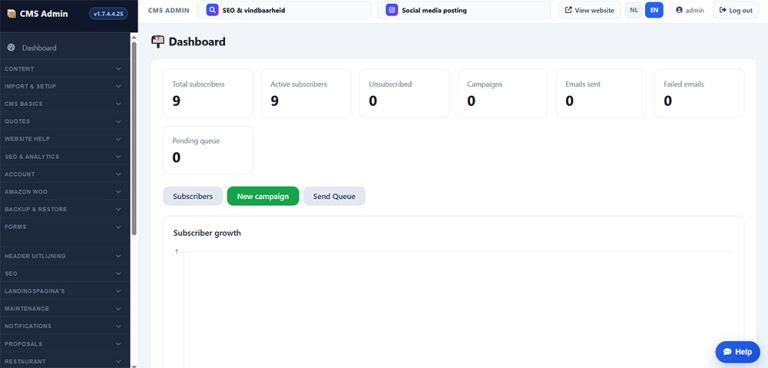
Task: Click the Emails sent stat card
Action: click(x=601, y=93)
